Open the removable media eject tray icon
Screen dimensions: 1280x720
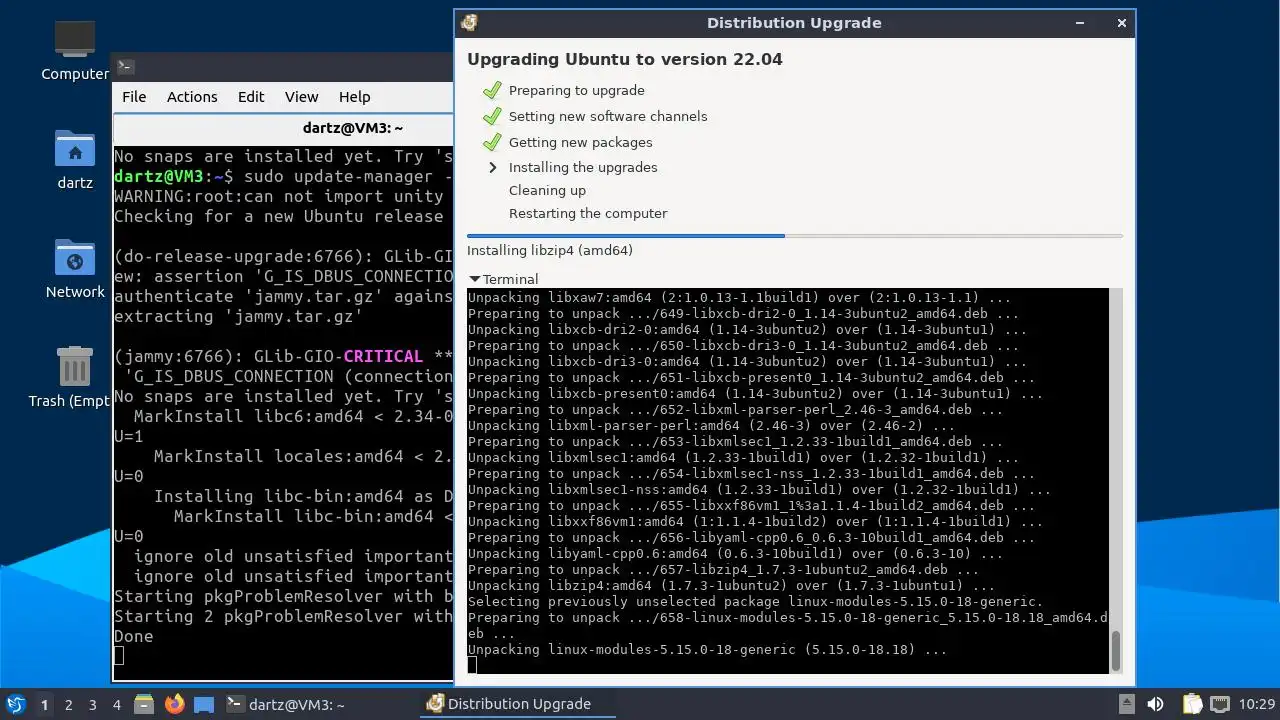pos(1126,704)
